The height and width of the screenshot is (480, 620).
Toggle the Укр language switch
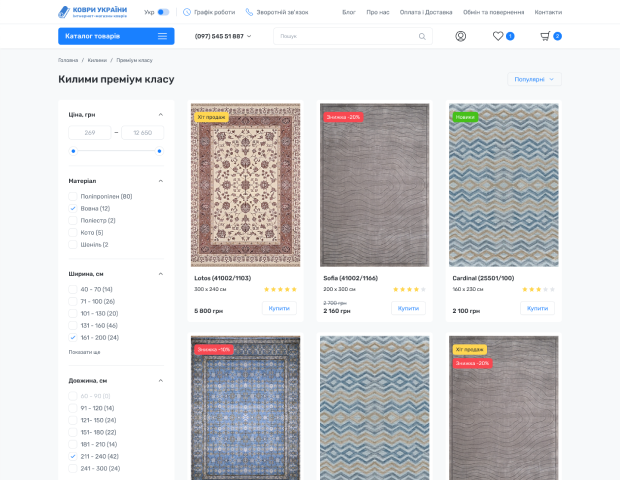163,12
